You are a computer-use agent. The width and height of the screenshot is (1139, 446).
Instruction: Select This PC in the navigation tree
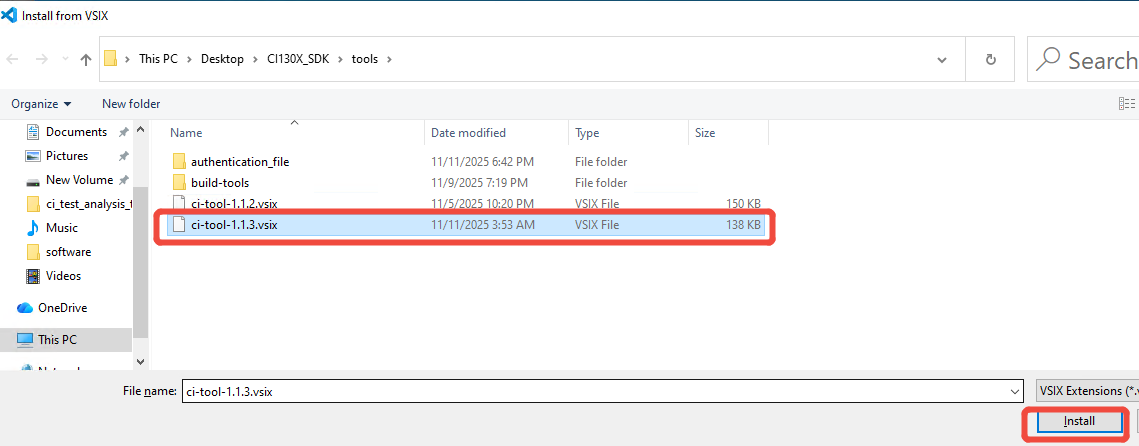click(57, 340)
